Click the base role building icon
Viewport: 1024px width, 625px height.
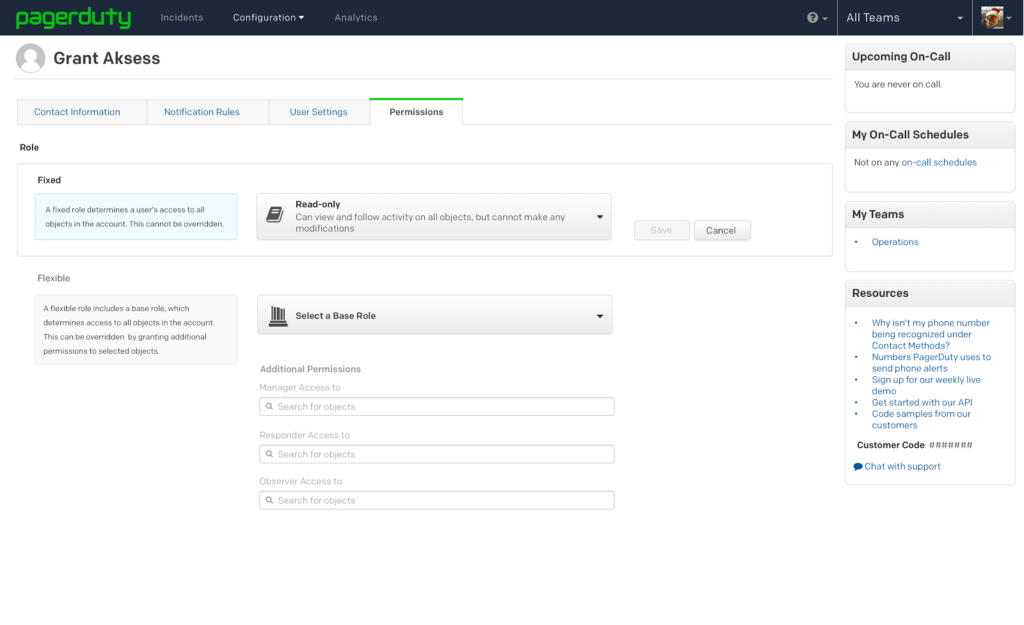pos(278,315)
